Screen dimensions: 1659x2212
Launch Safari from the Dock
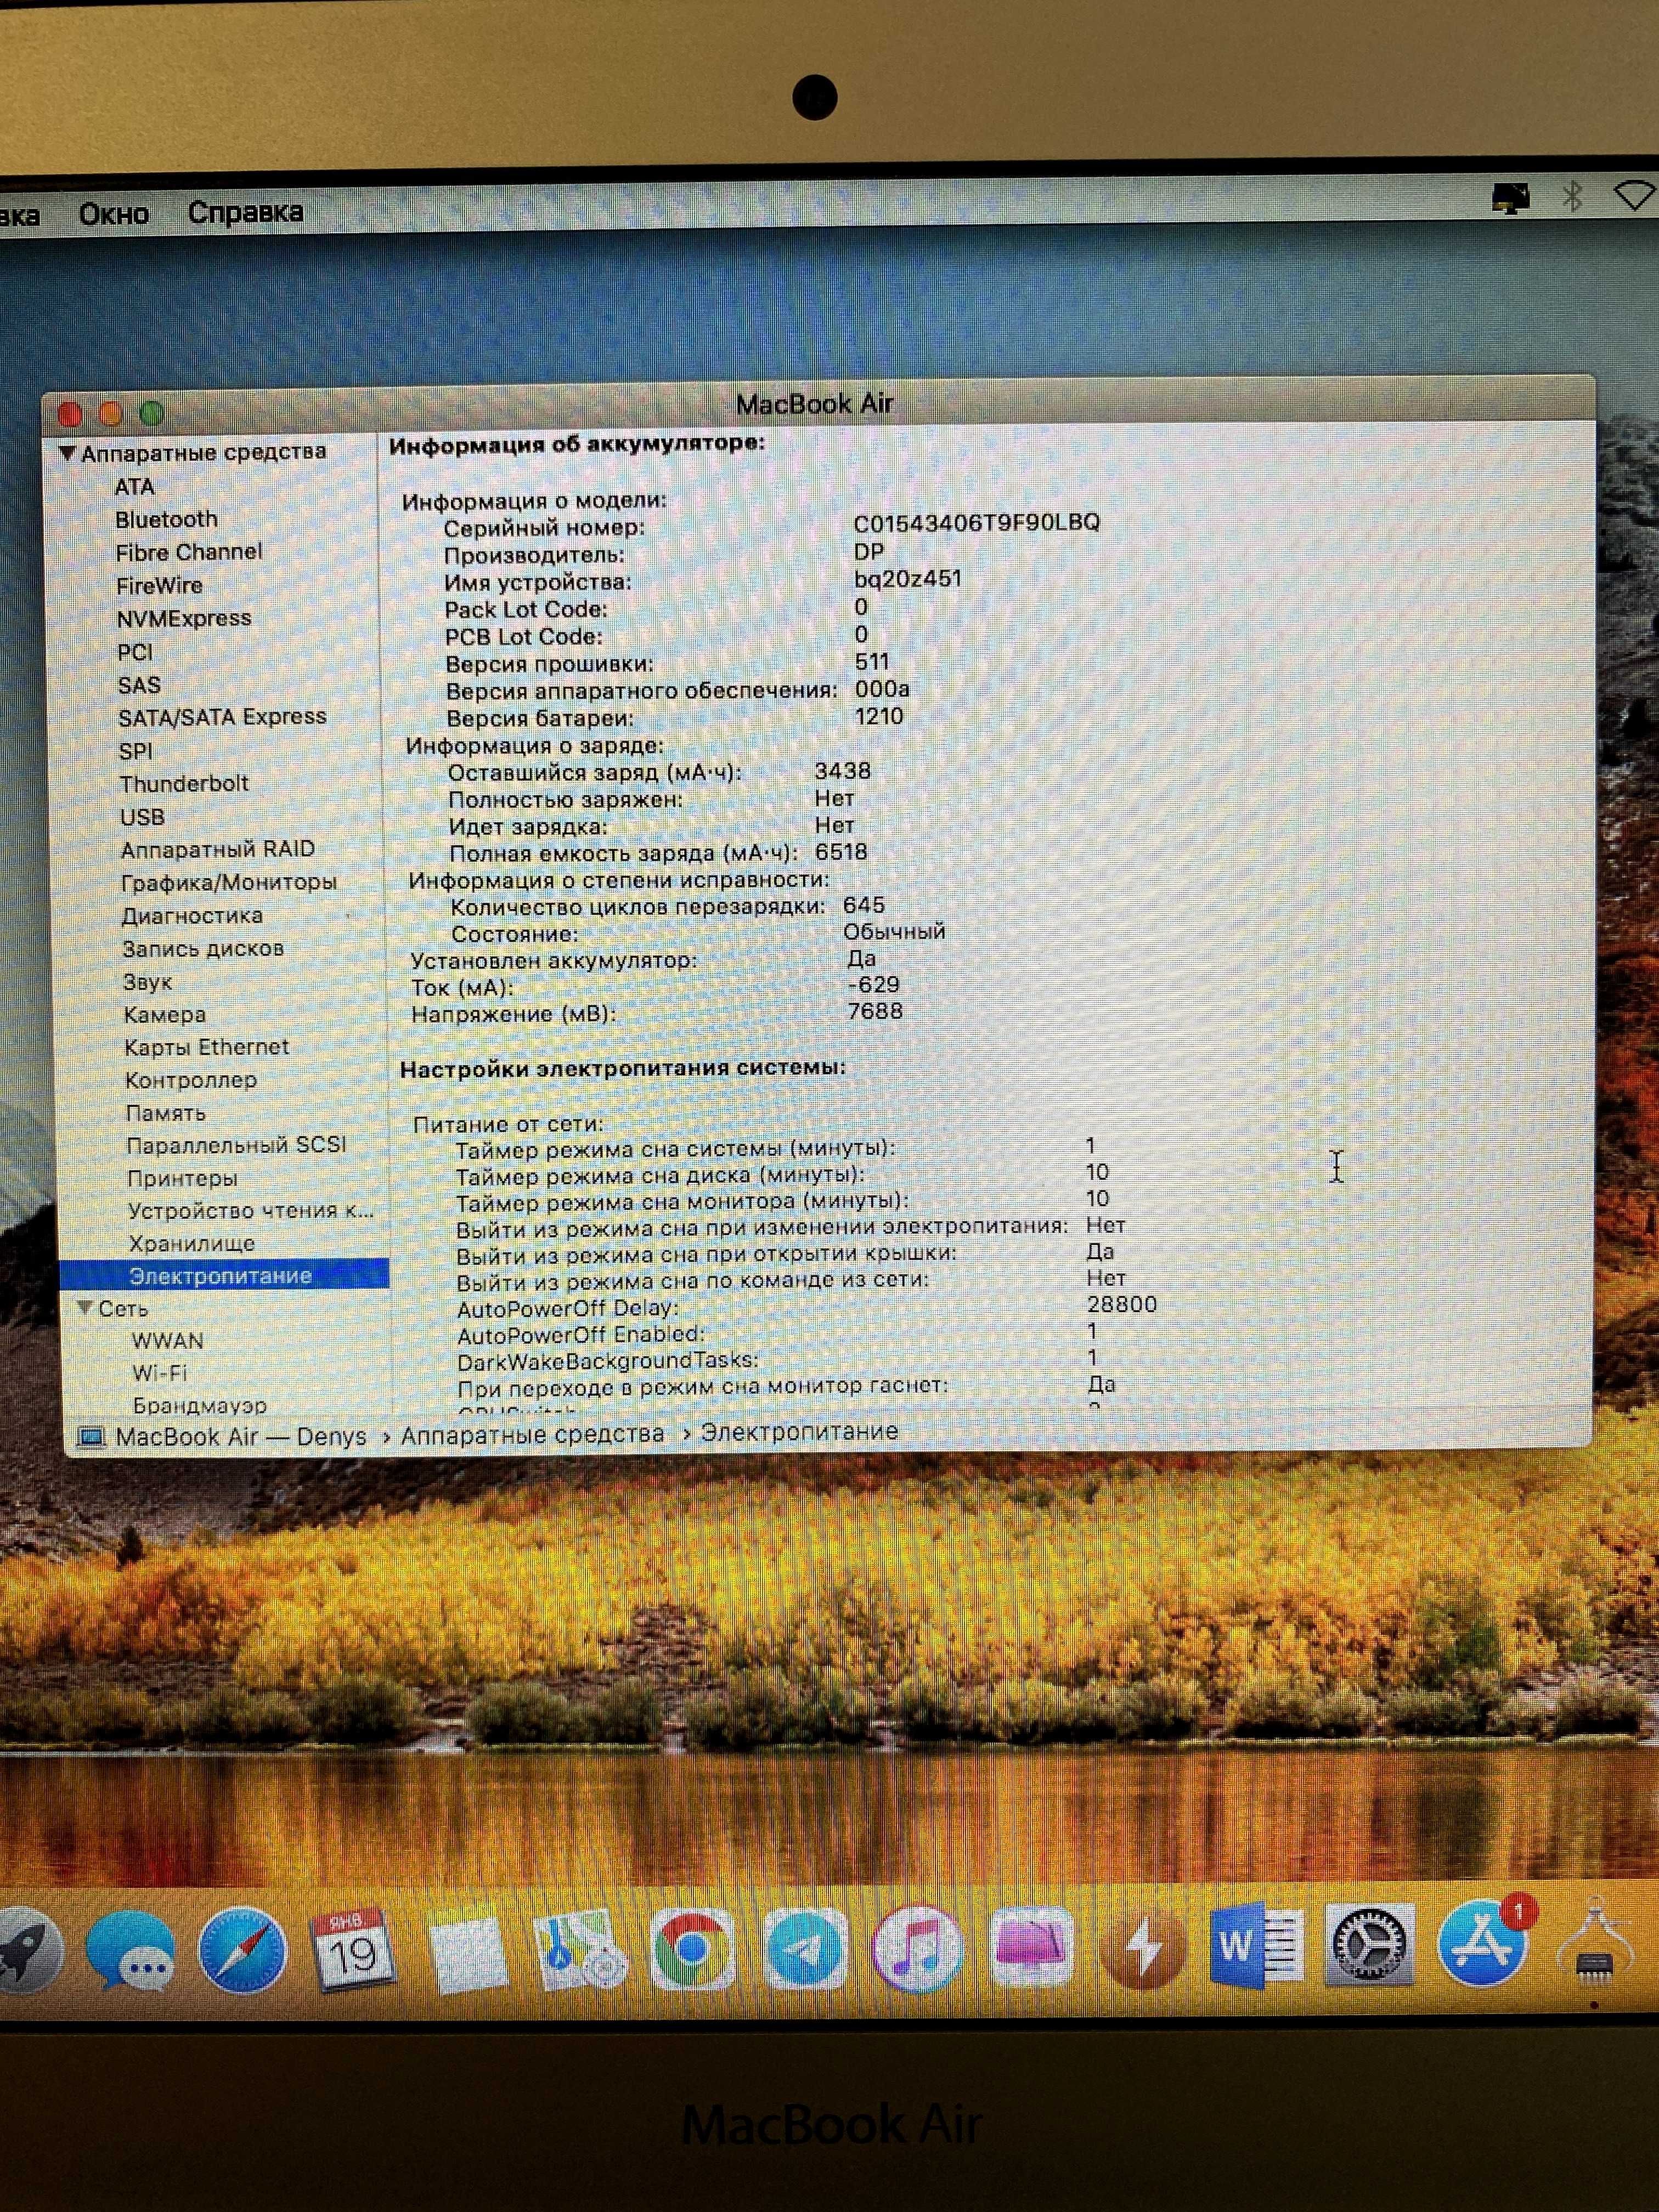[242, 1950]
